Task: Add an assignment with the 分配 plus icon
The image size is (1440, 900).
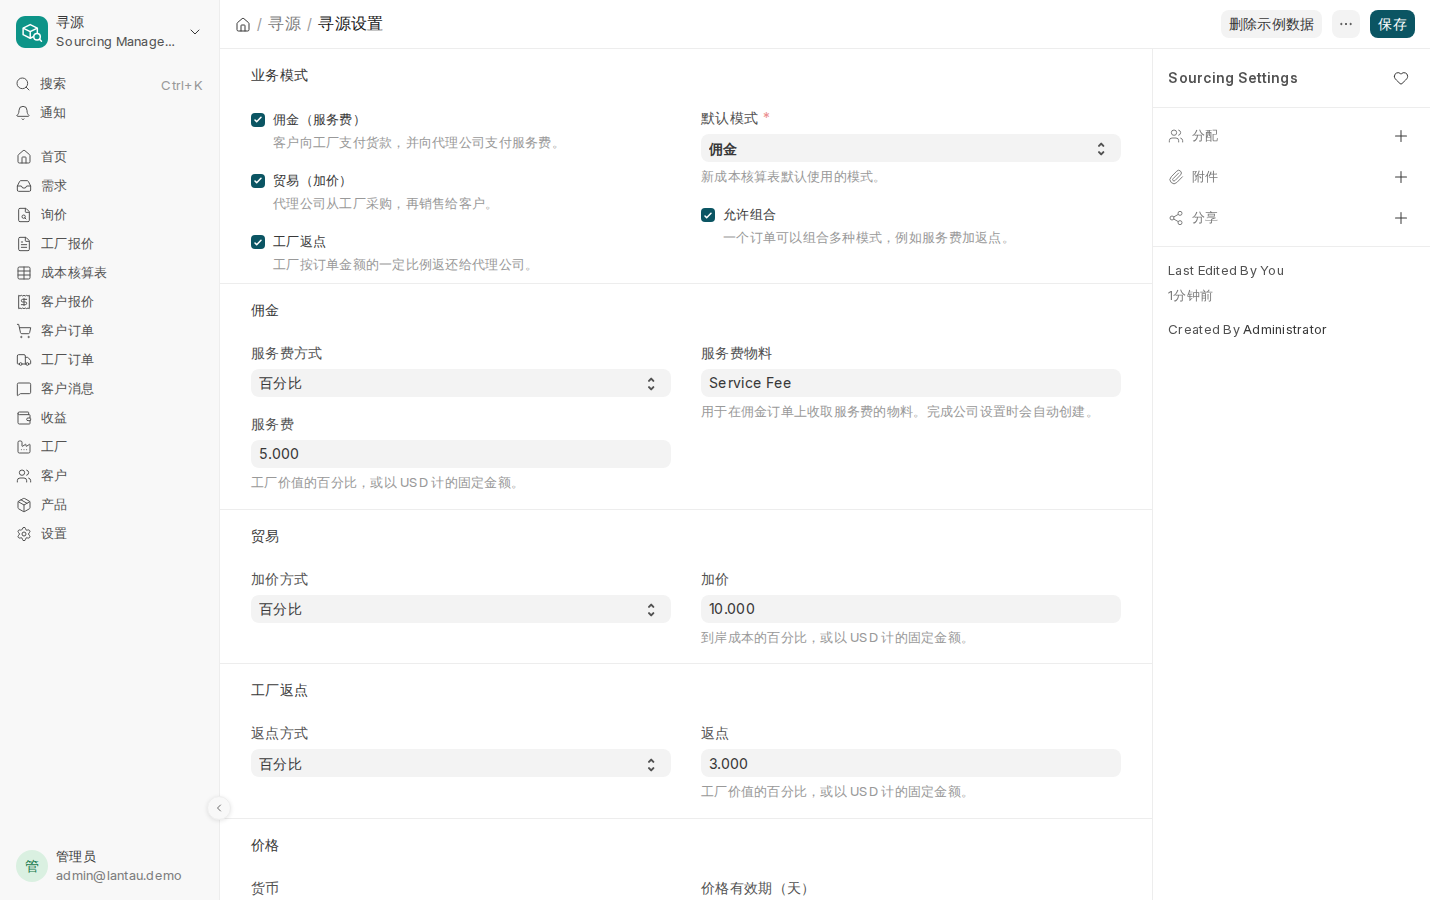Action: [1401, 136]
